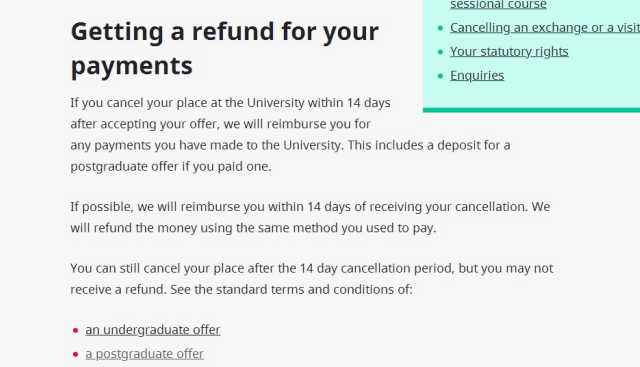Click empty mint area below Enquiries link
This screenshot has height=367, width=640.
coord(531,96)
